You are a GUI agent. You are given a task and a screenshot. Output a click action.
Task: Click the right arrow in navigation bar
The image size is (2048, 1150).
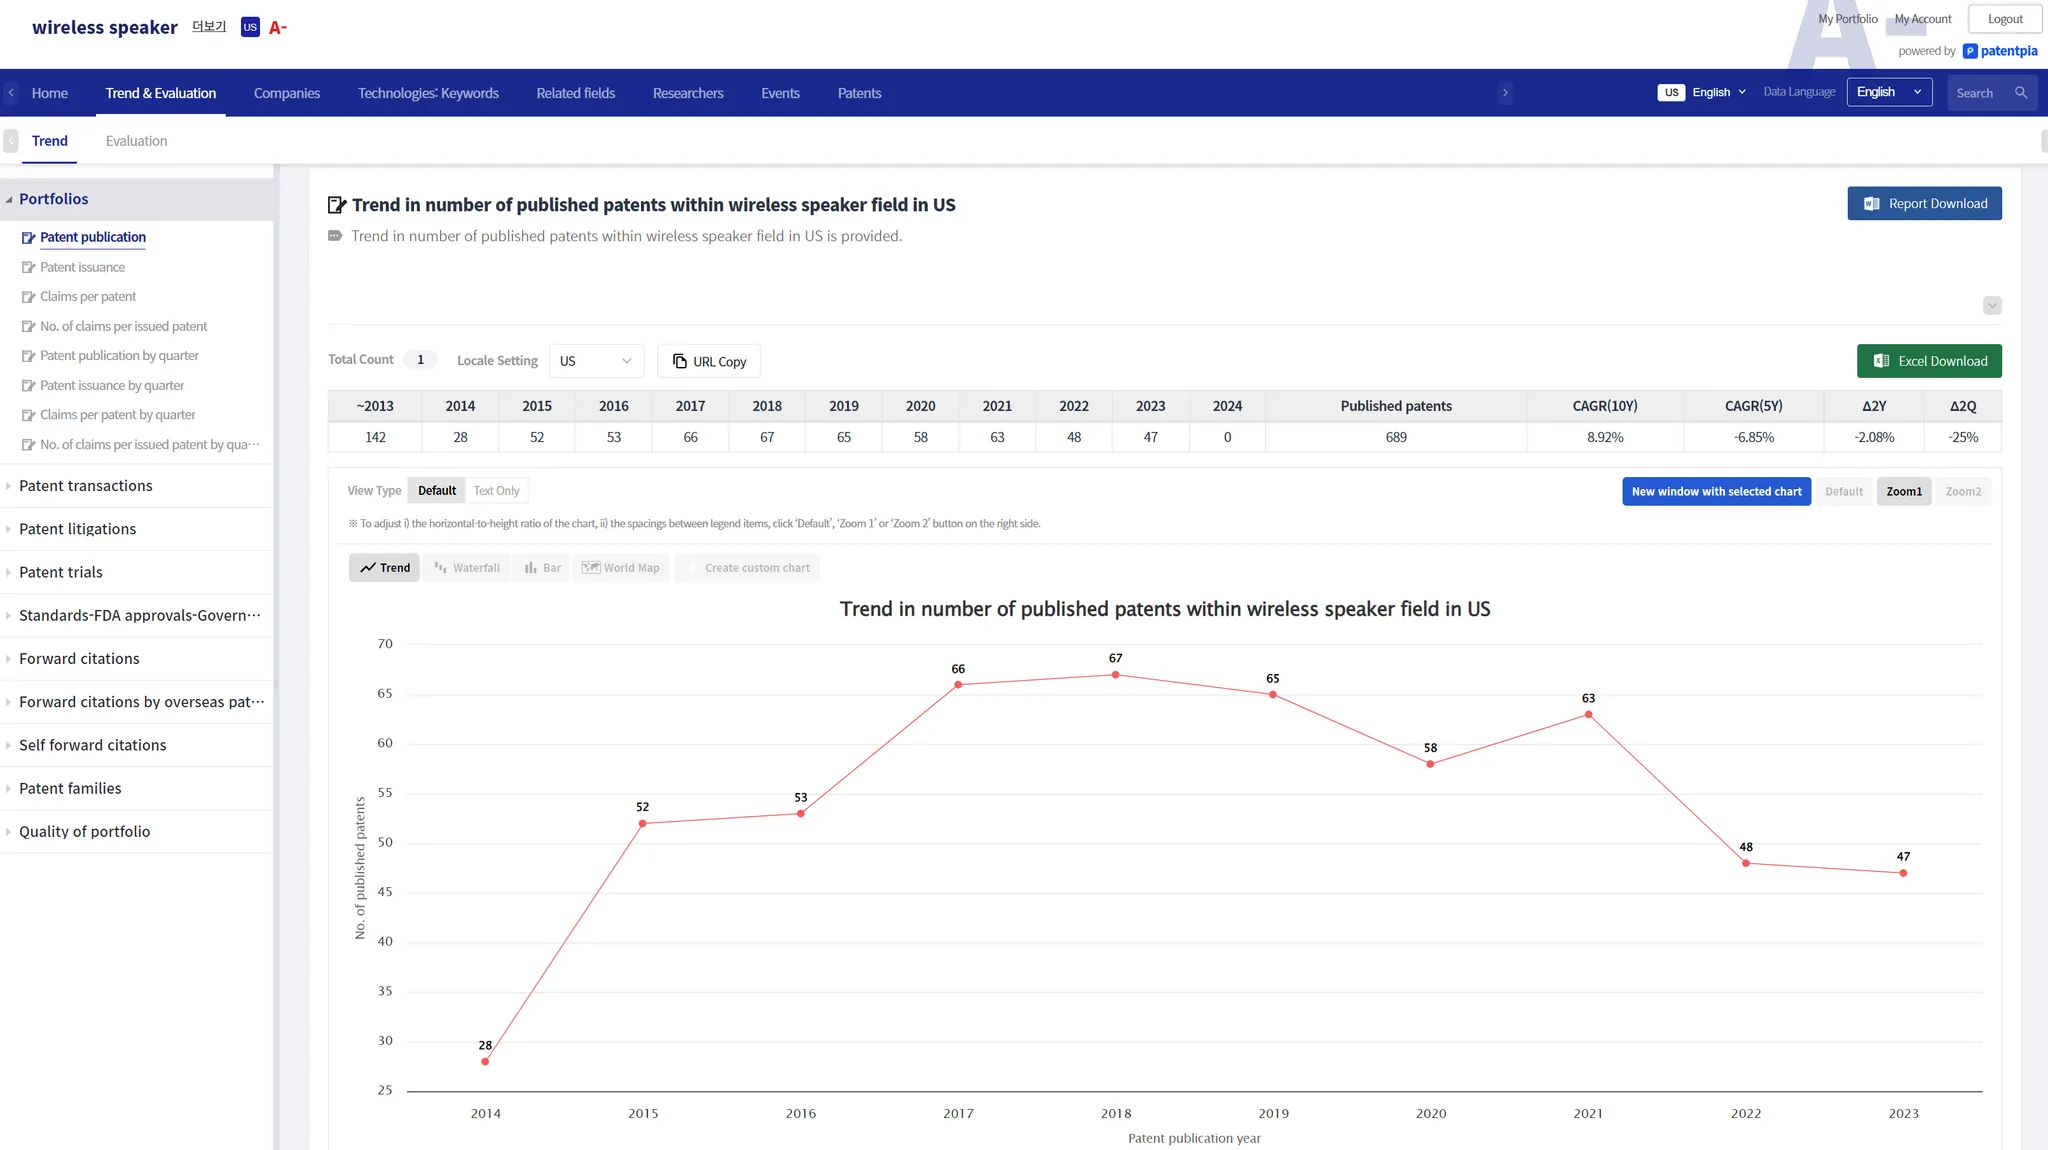pyautogui.click(x=1505, y=93)
